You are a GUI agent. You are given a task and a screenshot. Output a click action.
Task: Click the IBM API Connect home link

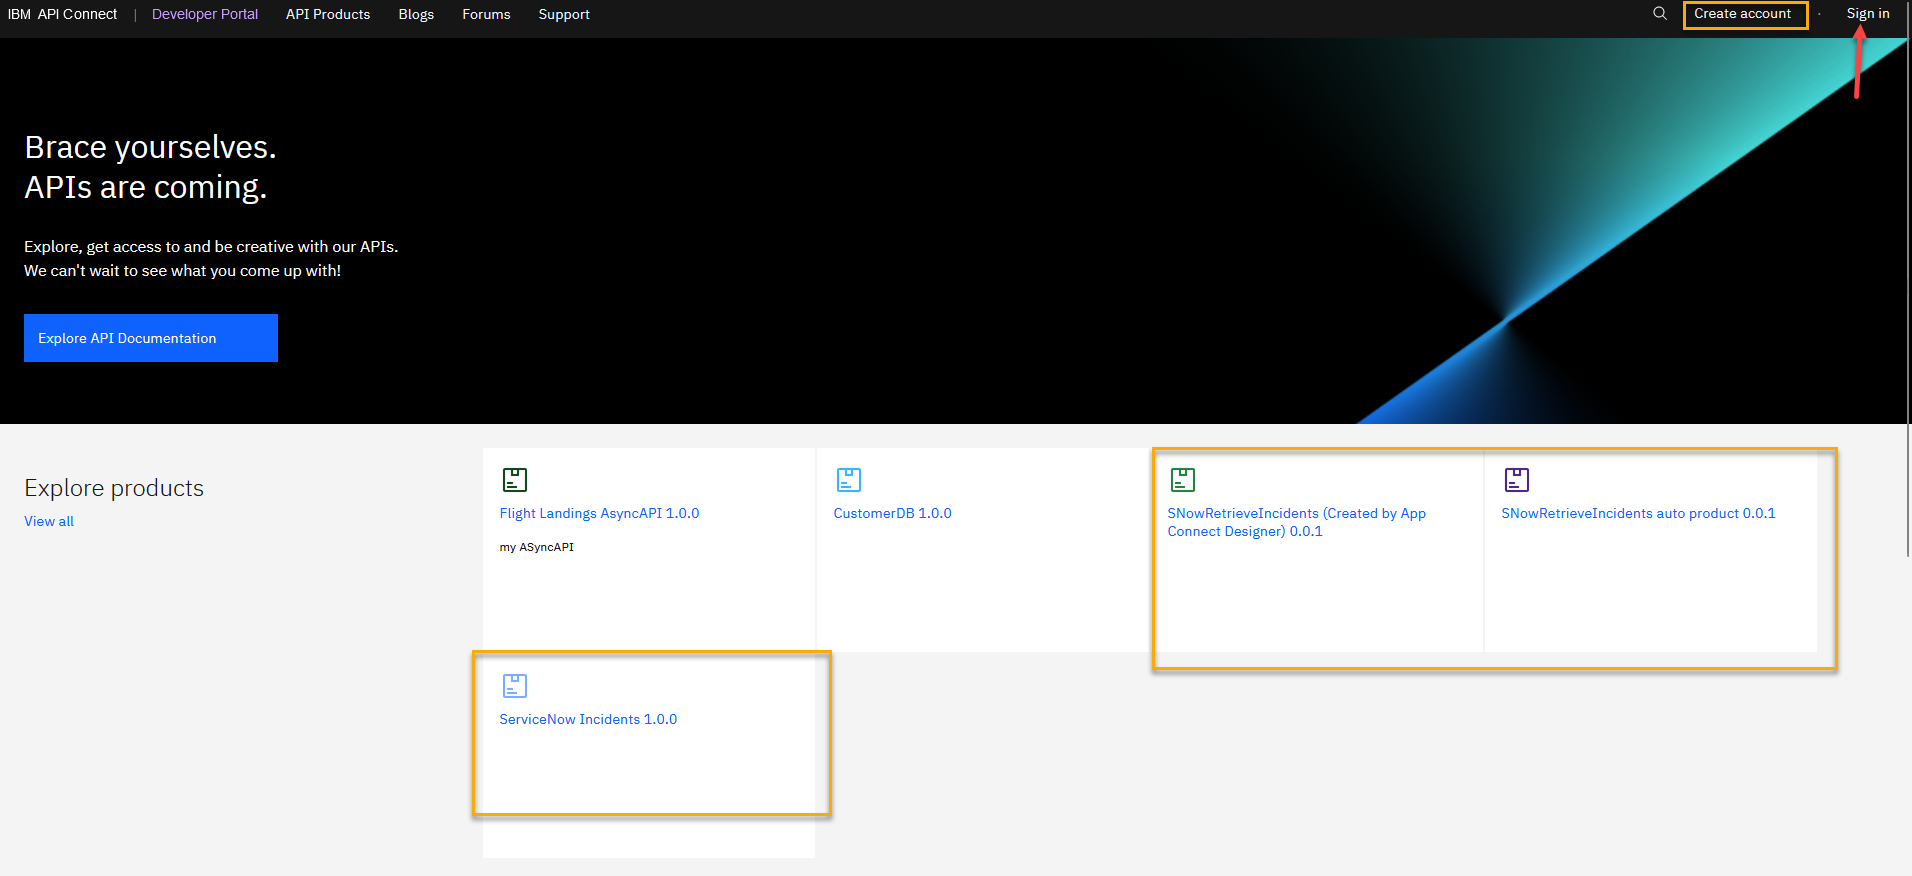[62, 15]
